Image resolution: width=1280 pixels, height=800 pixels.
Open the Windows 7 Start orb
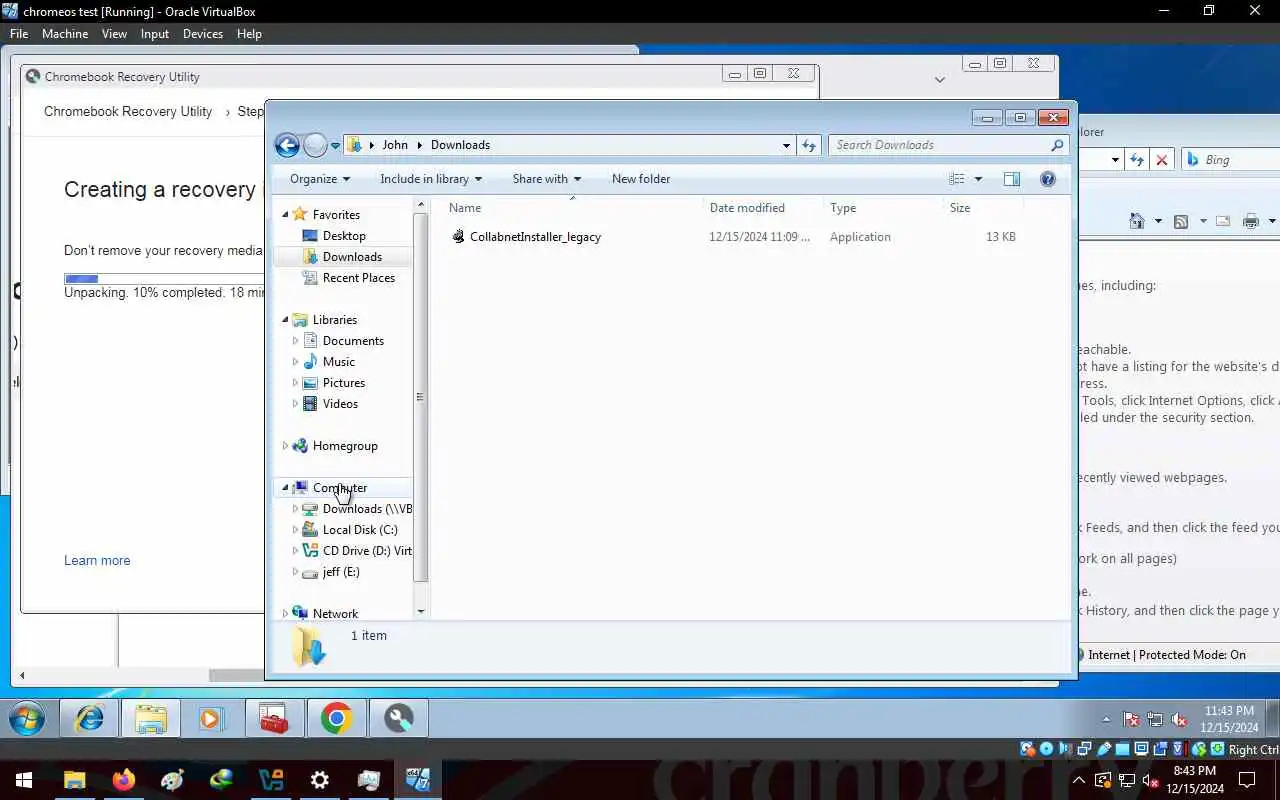click(27, 718)
